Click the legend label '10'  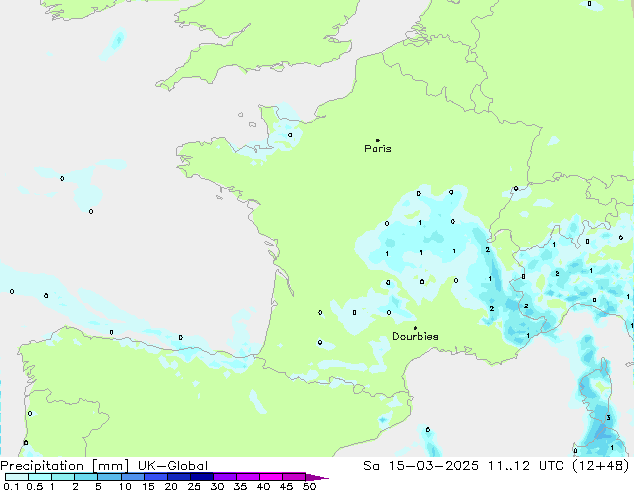point(125,486)
